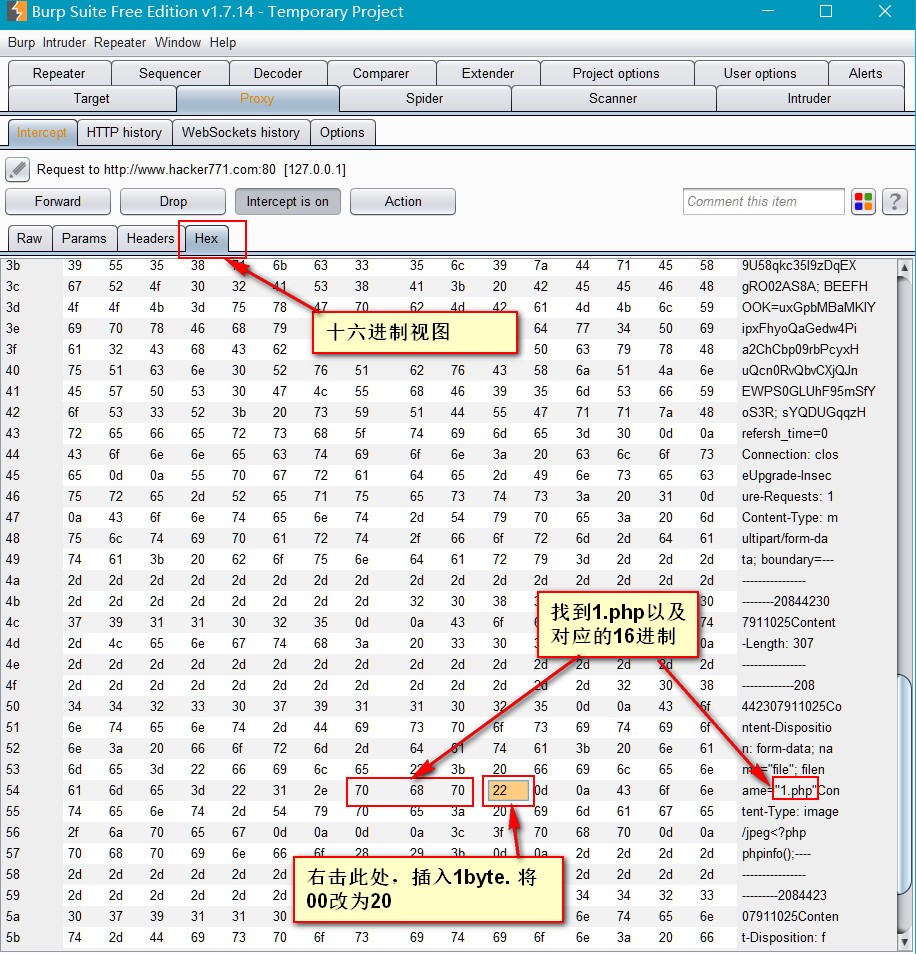The height and width of the screenshot is (954, 916).
Task: Click the scrollbar up arrow
Action: pos(904,267)
